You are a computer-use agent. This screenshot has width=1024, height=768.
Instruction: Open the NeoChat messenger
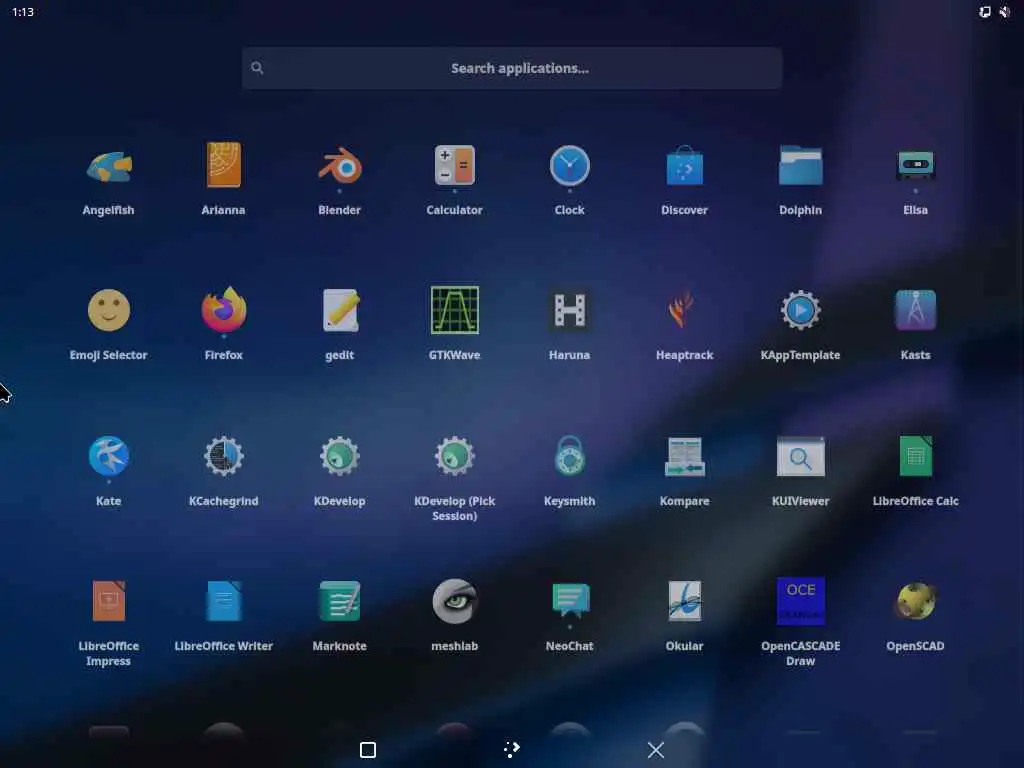click(x=569, y=601)
